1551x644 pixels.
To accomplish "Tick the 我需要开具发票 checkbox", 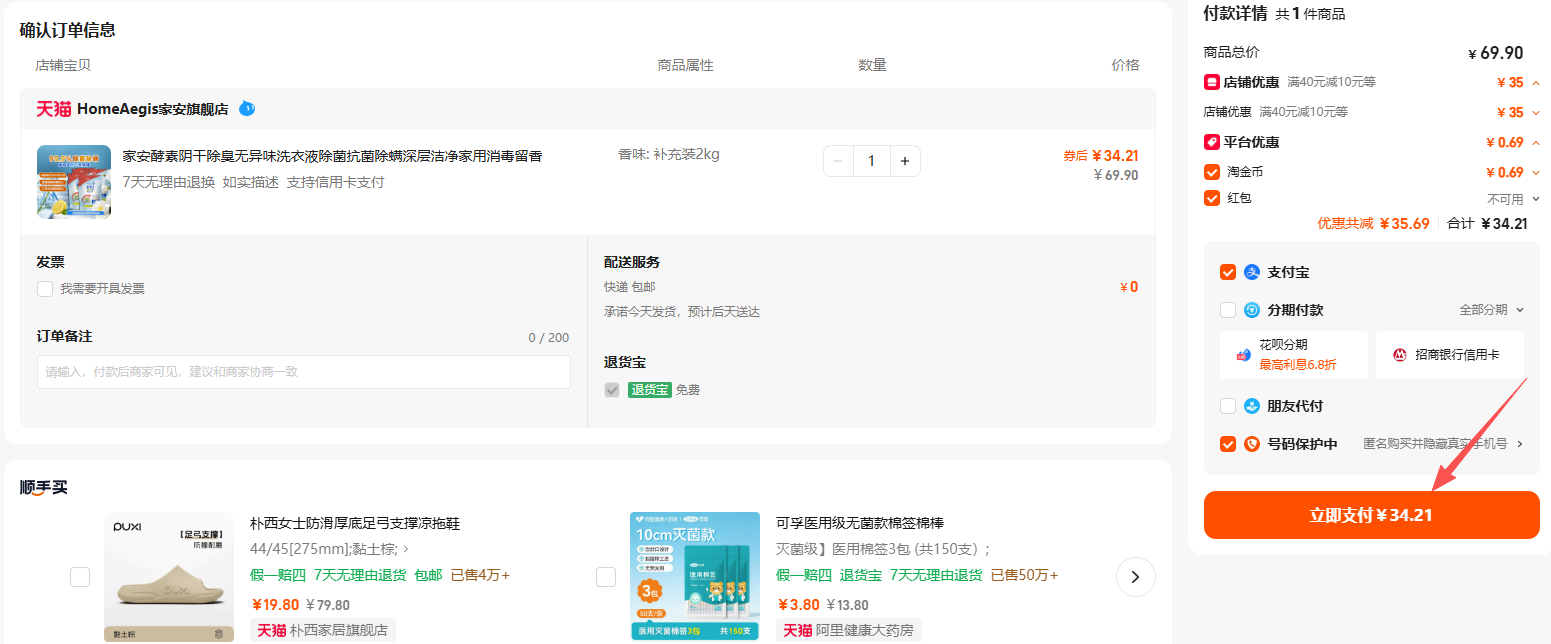I will (45, 289).
